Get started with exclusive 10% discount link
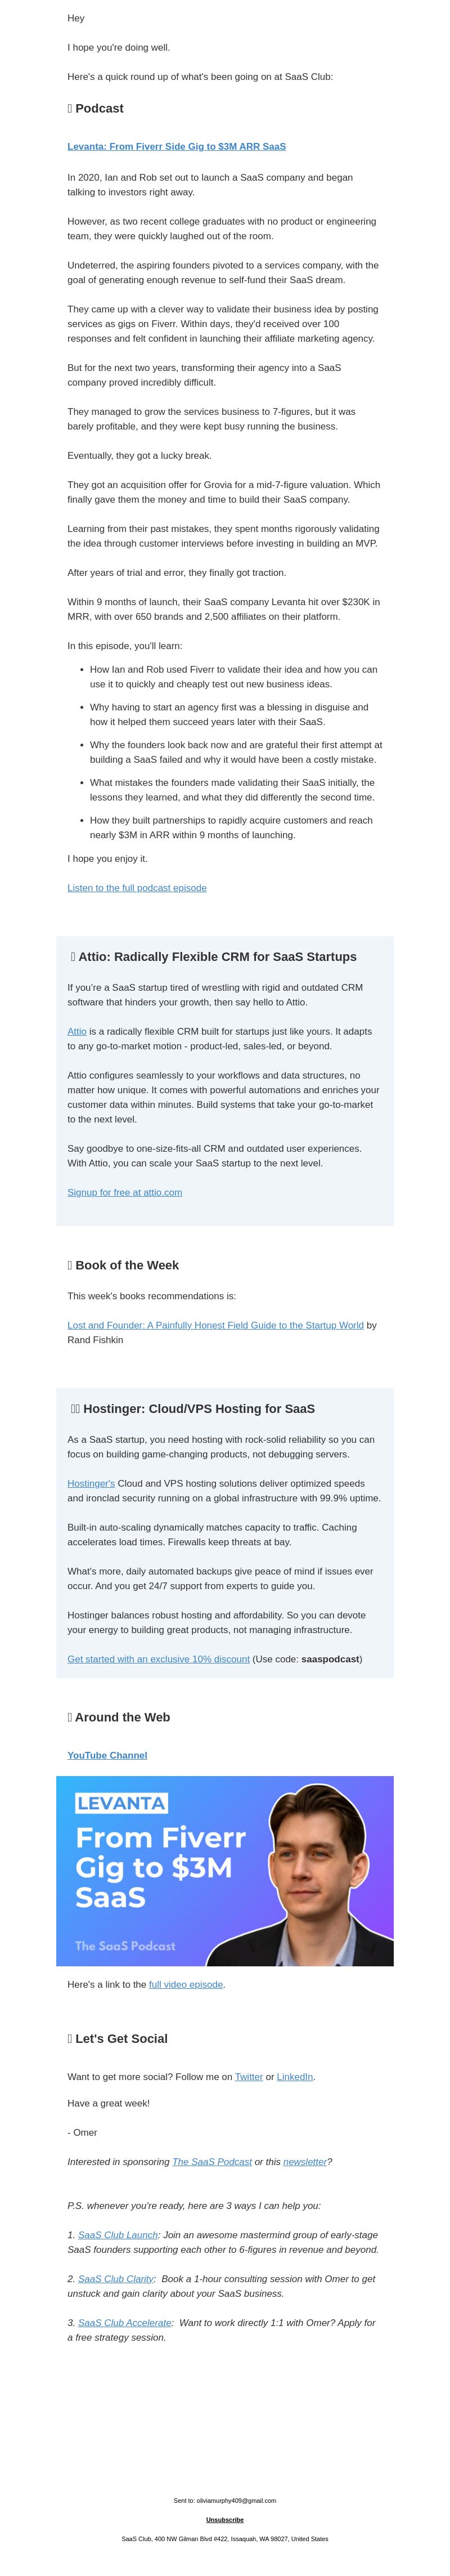The height and width of the screenshot is (2576, 450). [x=158, y=1659]
